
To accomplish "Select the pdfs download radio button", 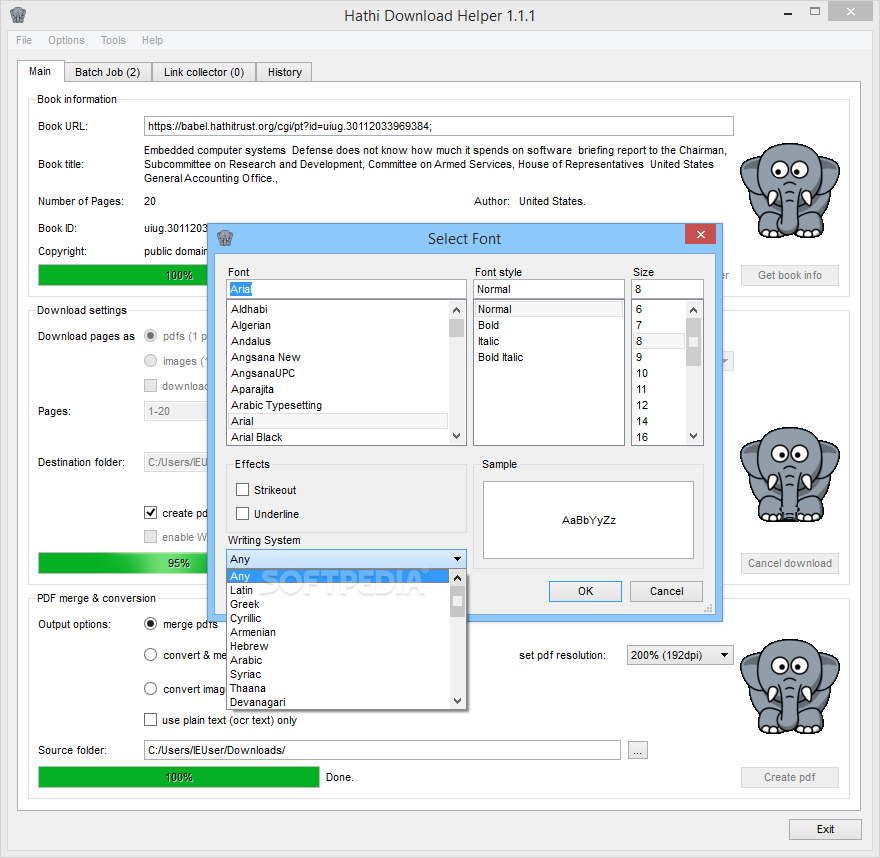I will coord(150,336).
